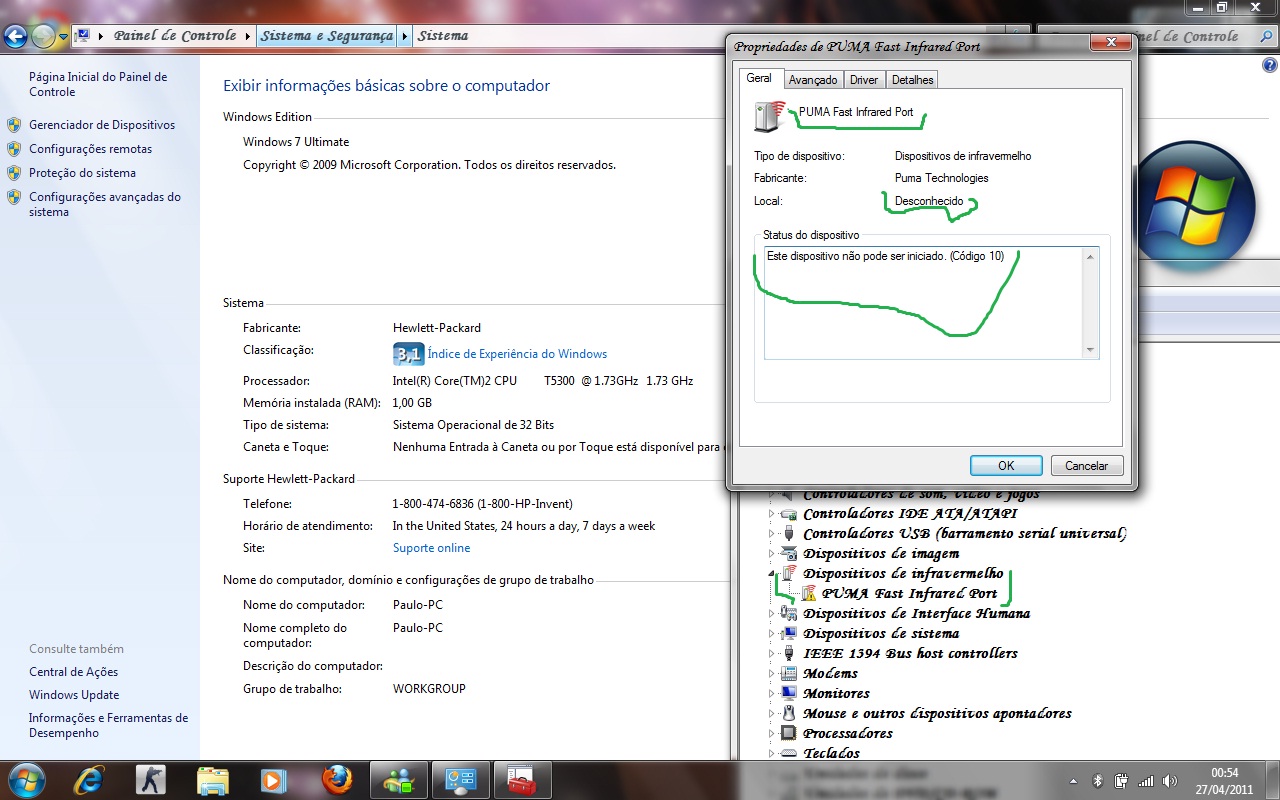Click the infrared device icon in the dialog
Screen dimensions: 1280x800
771,116
